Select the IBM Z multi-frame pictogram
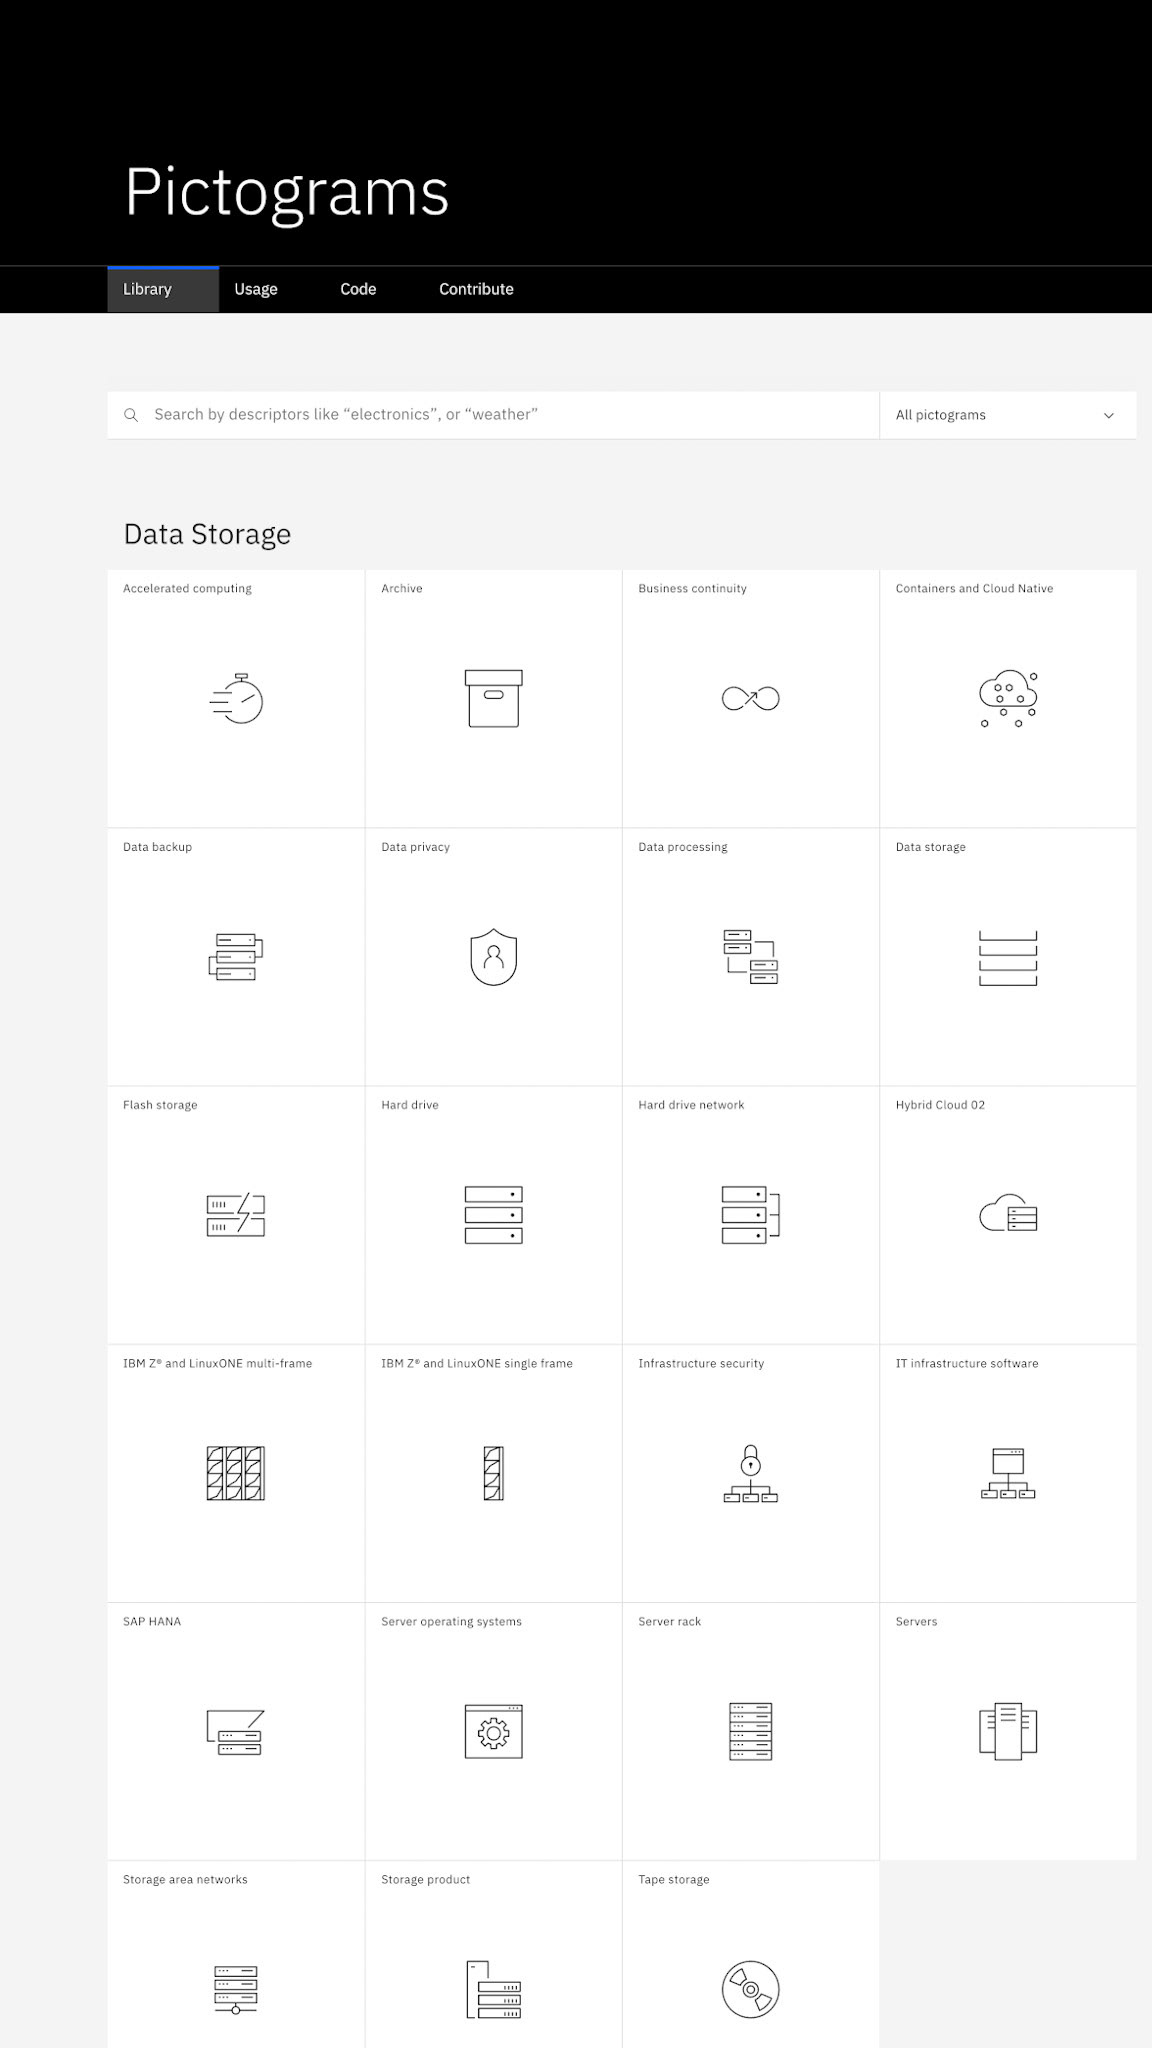 point(236,1473)
